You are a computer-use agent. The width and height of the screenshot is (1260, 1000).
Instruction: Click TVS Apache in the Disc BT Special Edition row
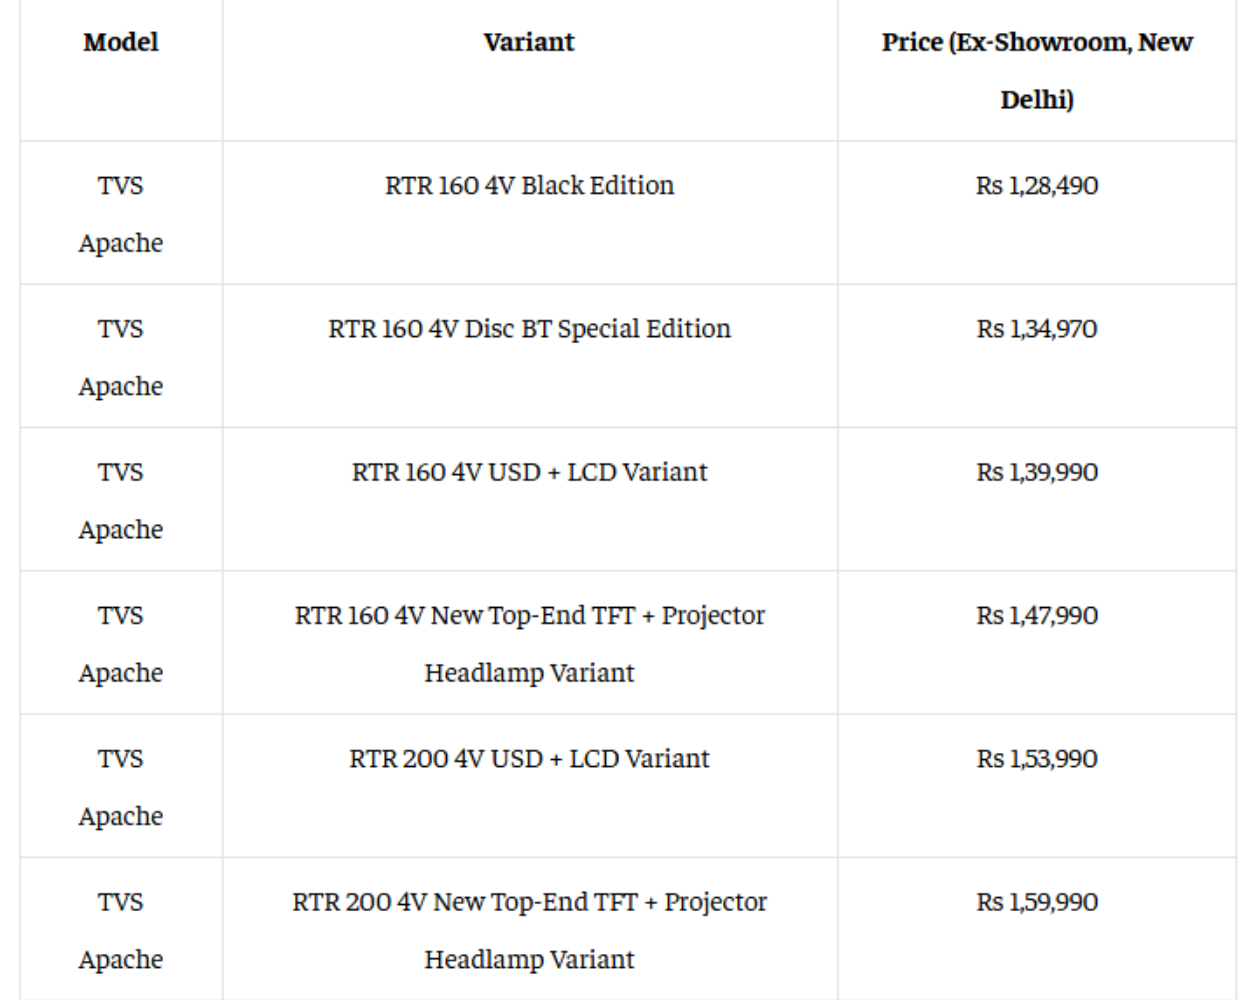click(121, 357)
